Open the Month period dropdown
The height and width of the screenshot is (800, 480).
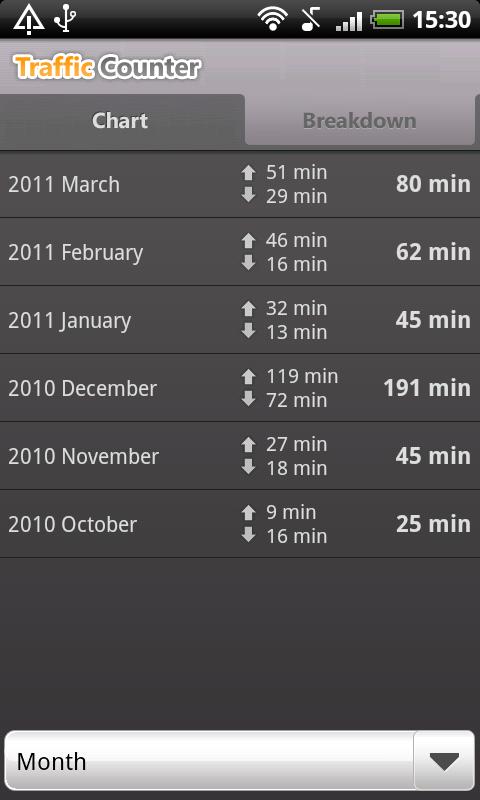(x=240, y=761)
